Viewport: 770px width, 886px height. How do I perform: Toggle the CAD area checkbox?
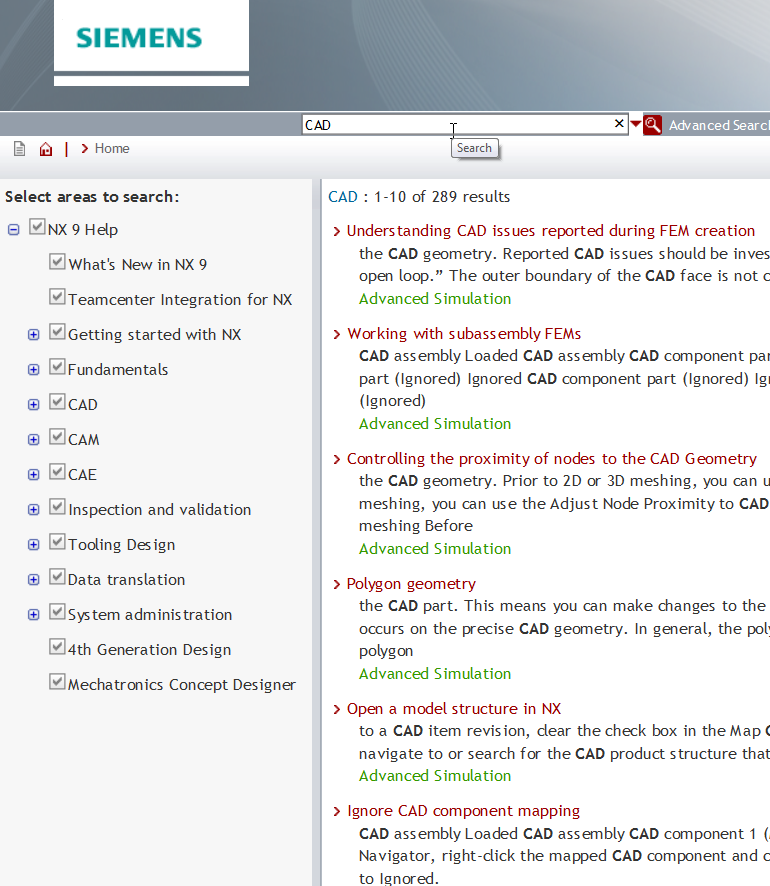coord(57,402)
